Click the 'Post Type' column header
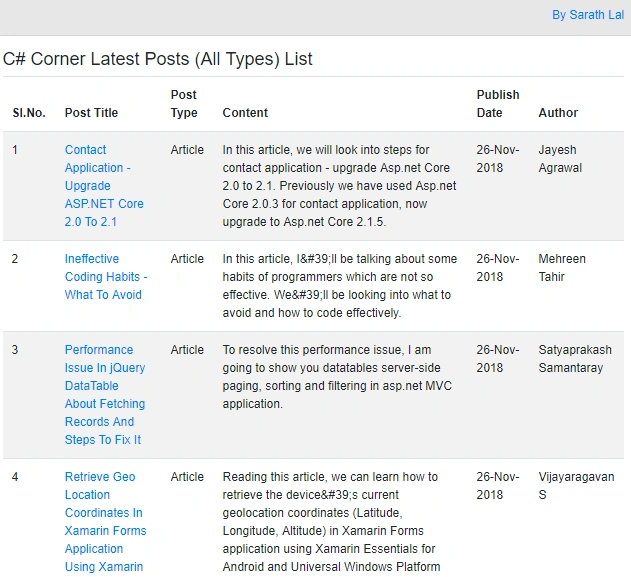 click(x=184, y=104)
